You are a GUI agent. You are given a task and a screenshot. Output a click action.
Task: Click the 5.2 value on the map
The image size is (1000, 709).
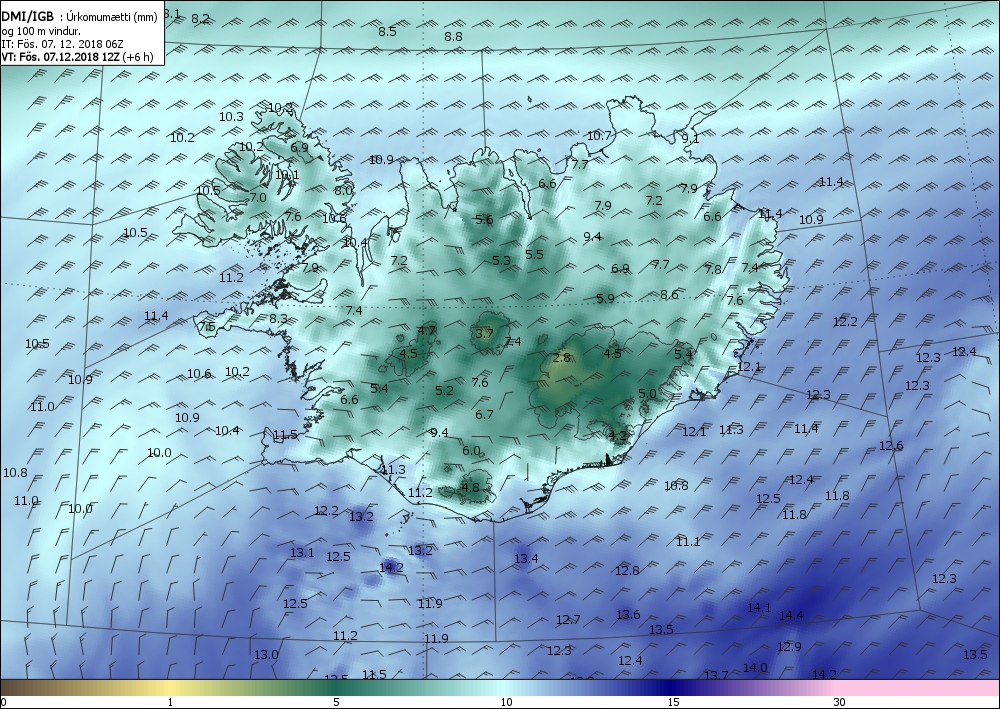[445, 390]
